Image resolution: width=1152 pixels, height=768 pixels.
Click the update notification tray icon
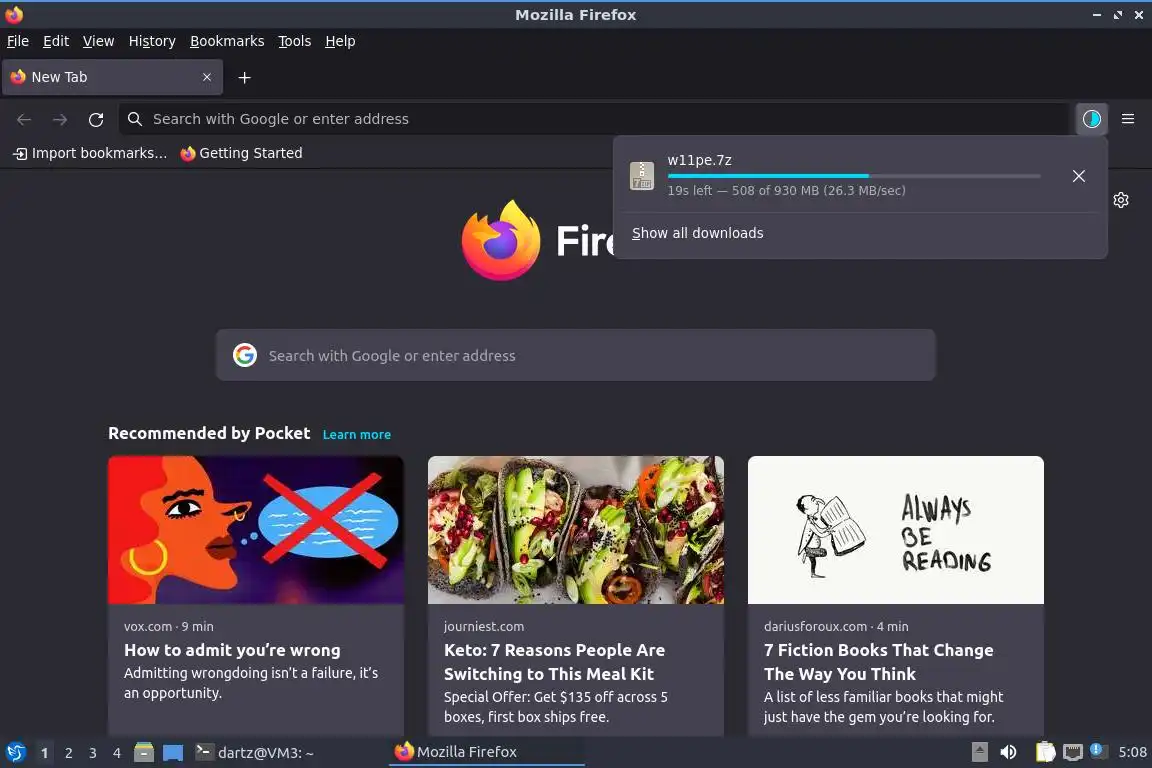point(1096,750)
